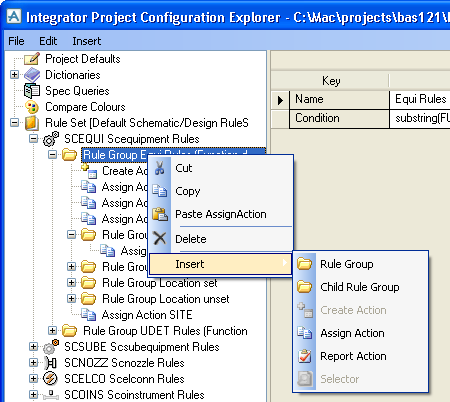Select the Dictionaries book icon
This screenshot has height=402, width=450.
tap(32, 75)
